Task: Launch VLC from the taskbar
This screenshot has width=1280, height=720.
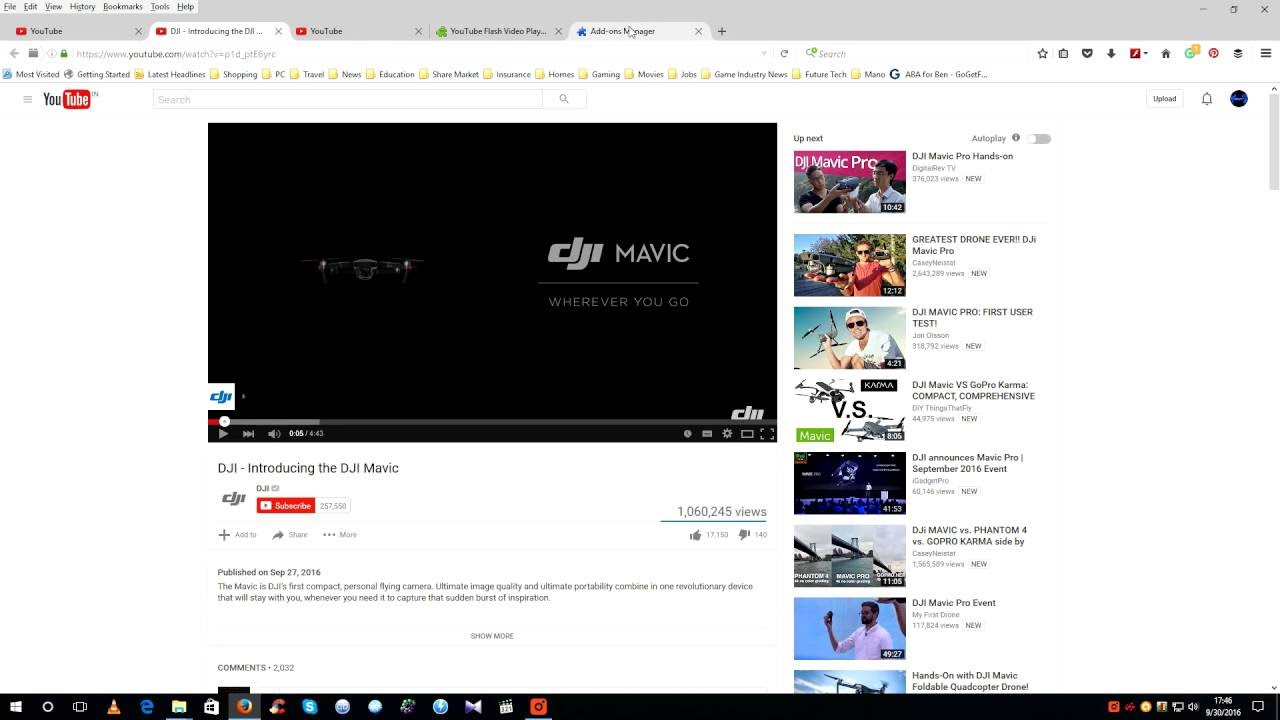Action: 113,707
